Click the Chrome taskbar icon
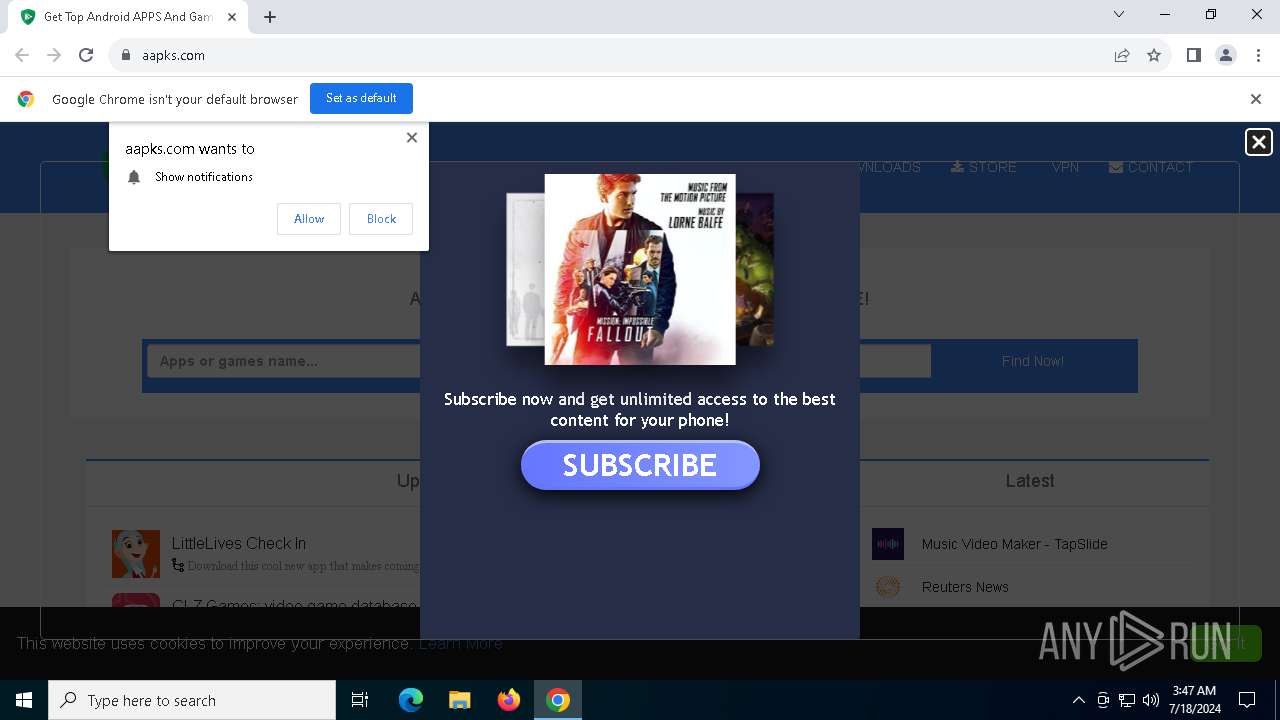Viewport: 1280px width, 720px height. pos(558,700)
